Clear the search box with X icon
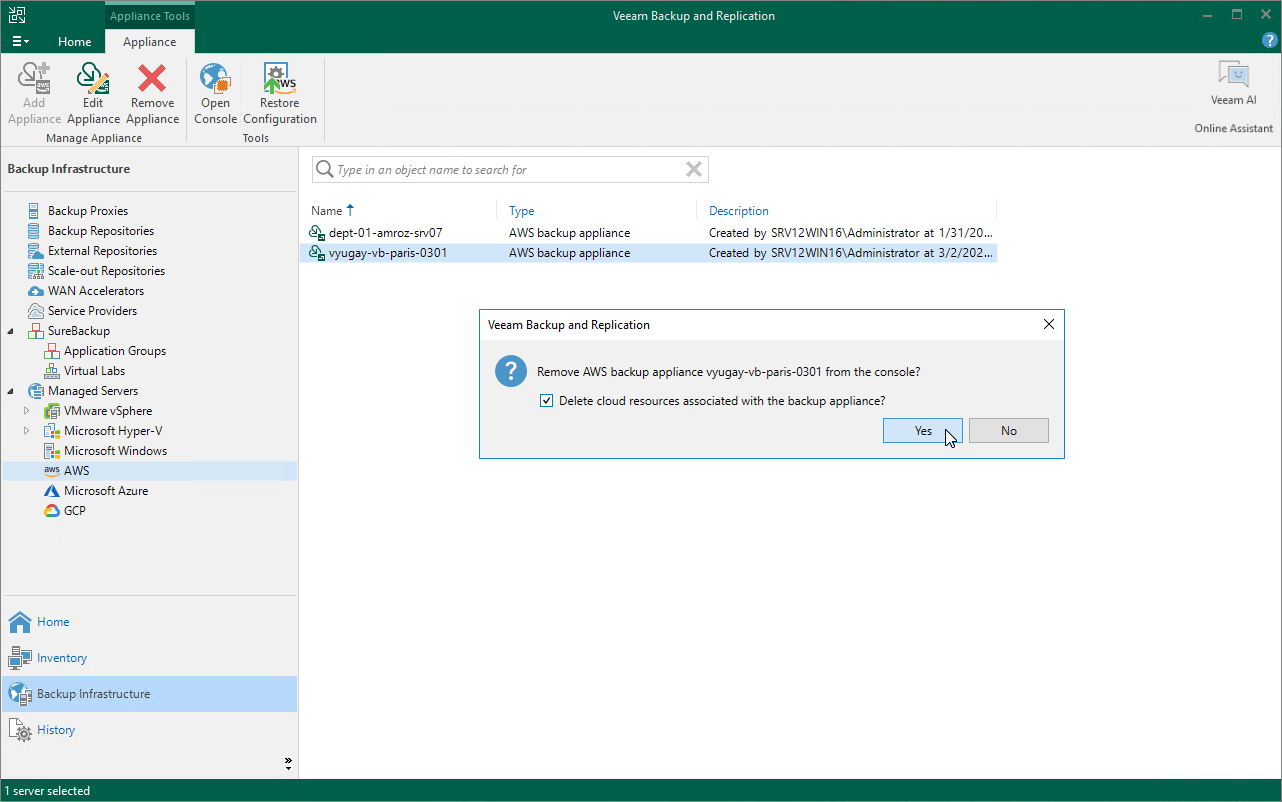The image size is (1282, 802). coord(694,170)
